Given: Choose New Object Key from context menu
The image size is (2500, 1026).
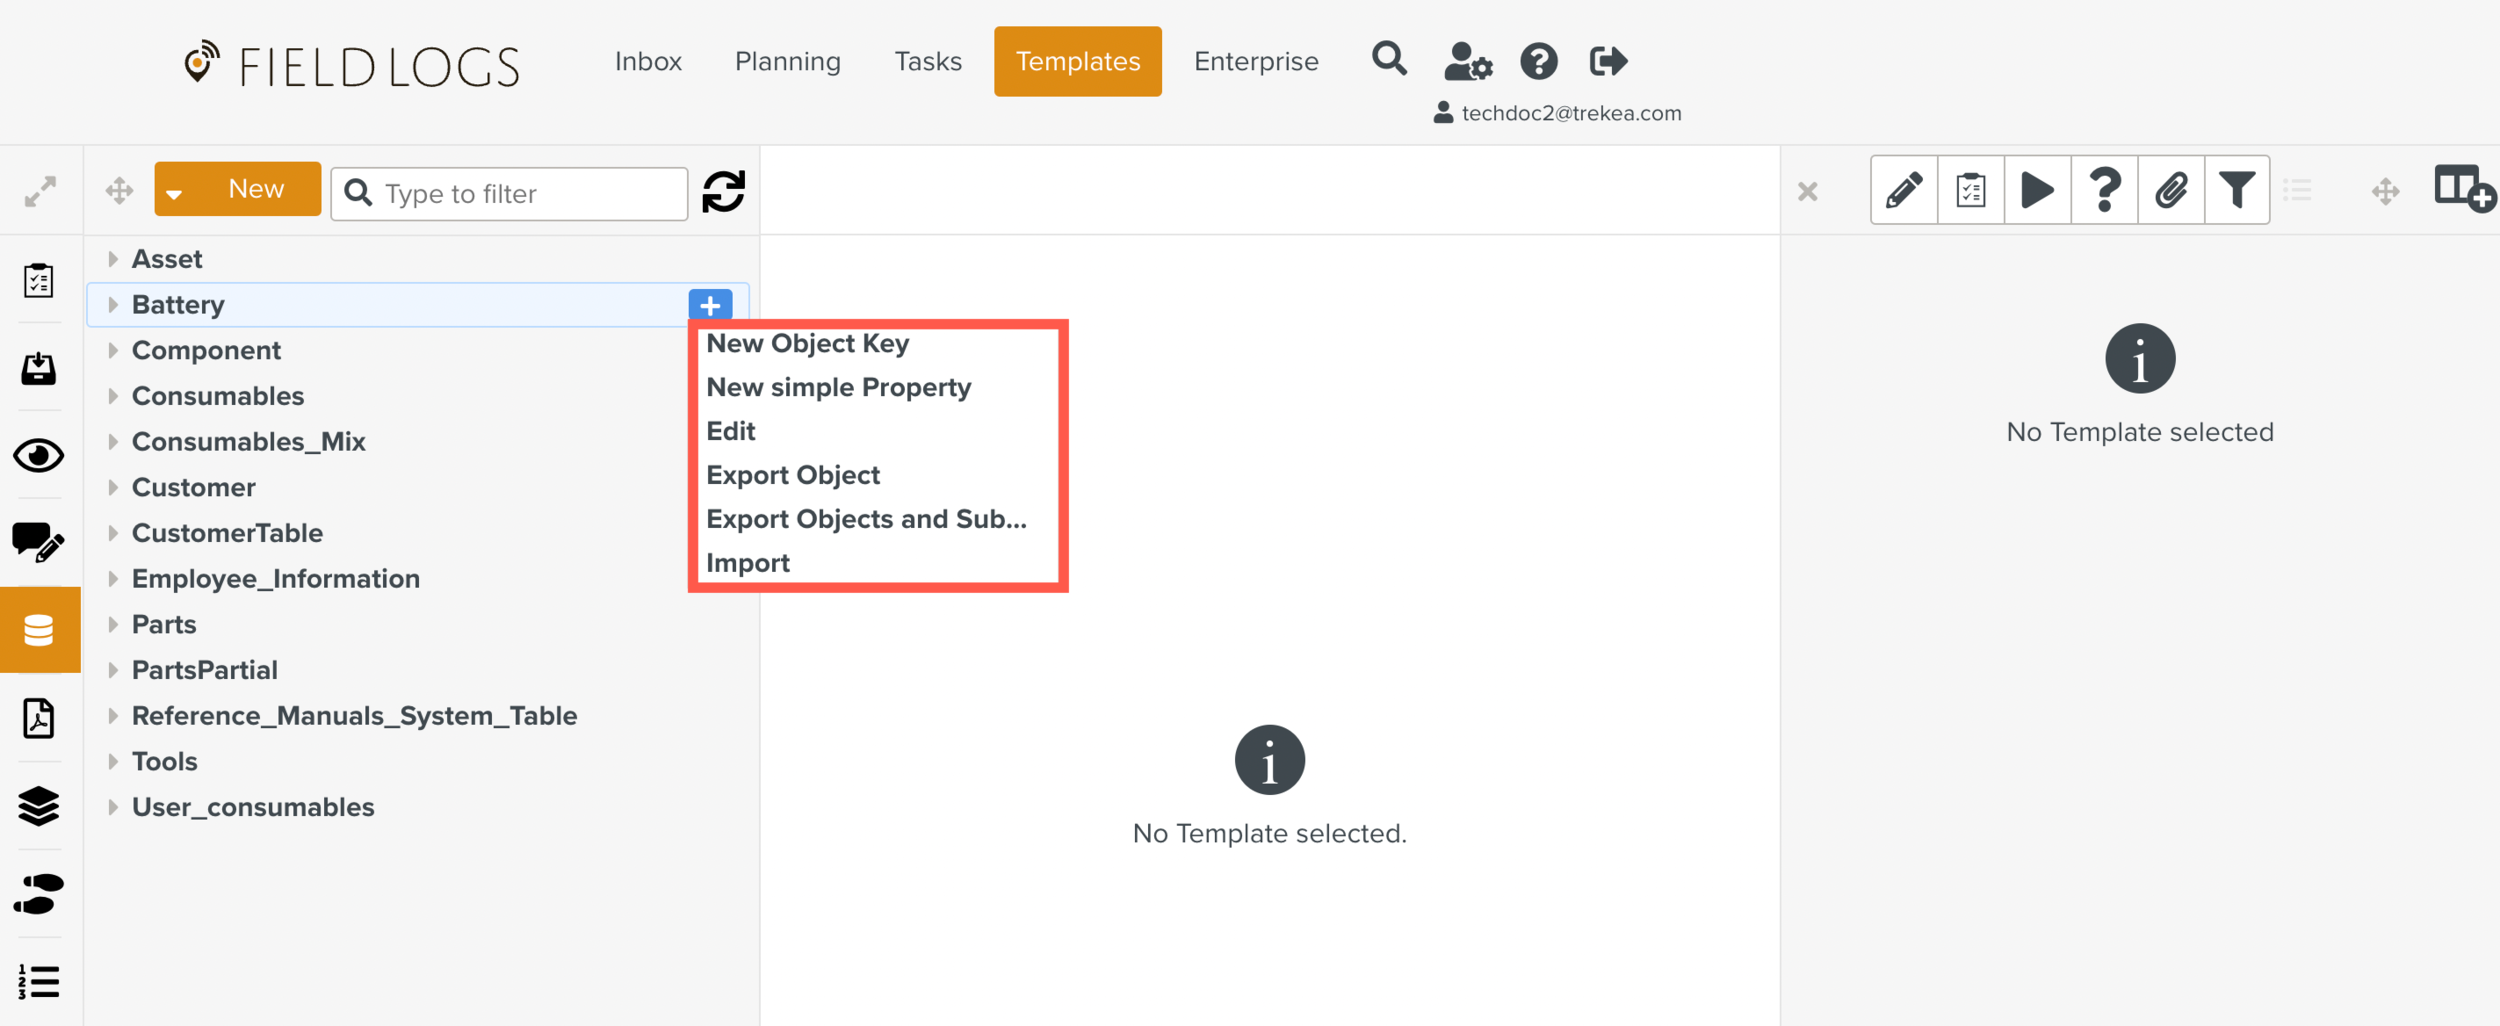Looking at the screenshot, I should [x=807, y=344].
